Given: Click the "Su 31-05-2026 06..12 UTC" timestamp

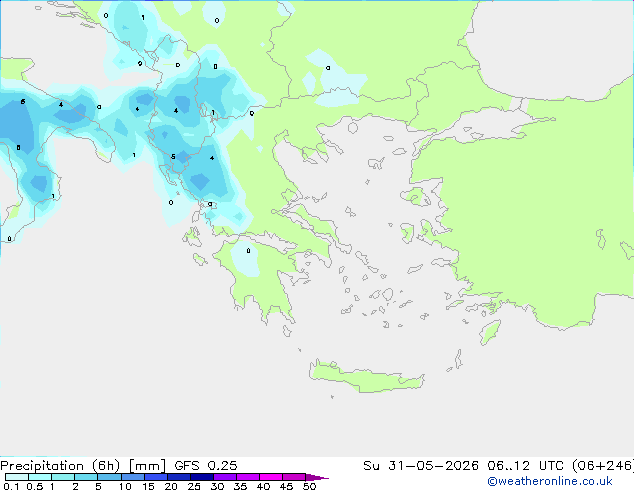Looking at the screenshot, I should (x=464, y=466).
